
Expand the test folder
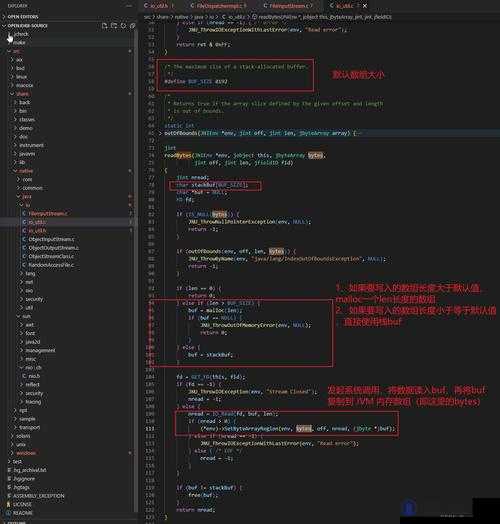click(x=15, y=462)
